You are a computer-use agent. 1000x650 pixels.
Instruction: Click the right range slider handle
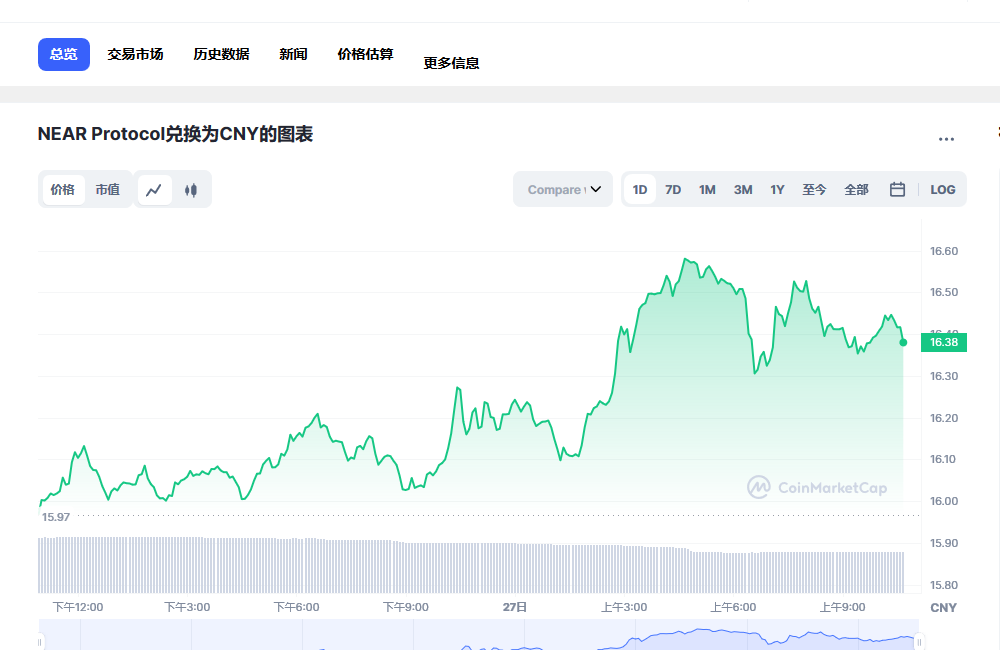[x=919, y=642]
